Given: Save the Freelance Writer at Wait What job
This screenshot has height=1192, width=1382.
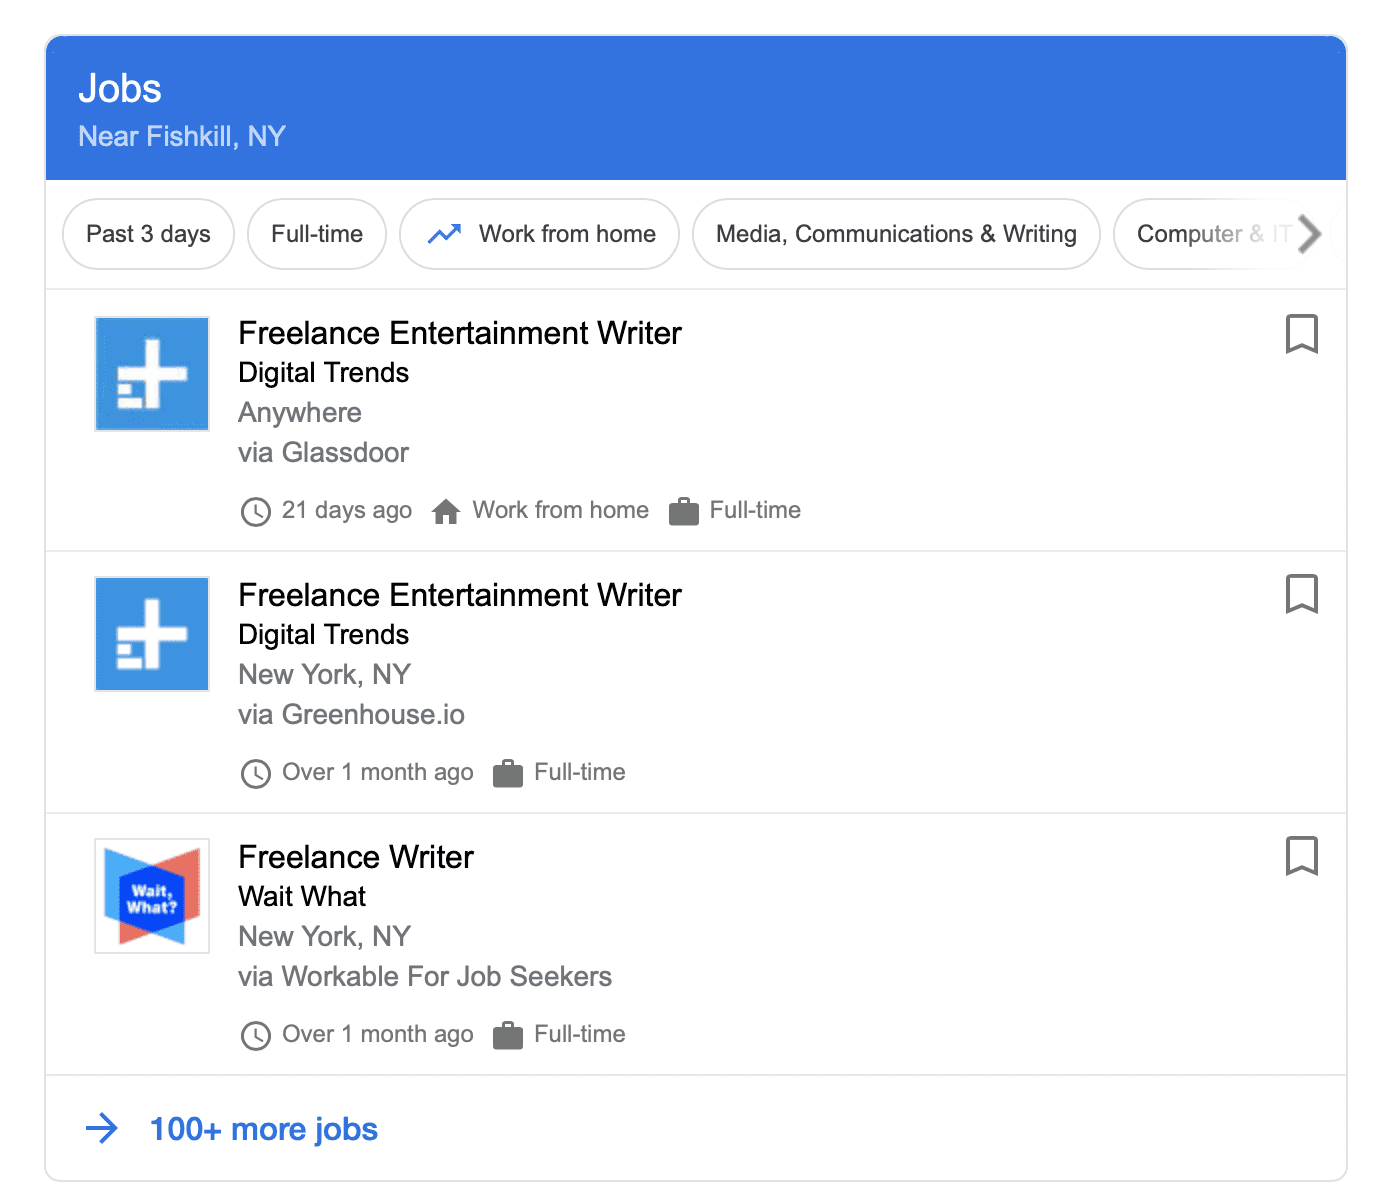Looking at the screenshot, I should [1301, 857].
